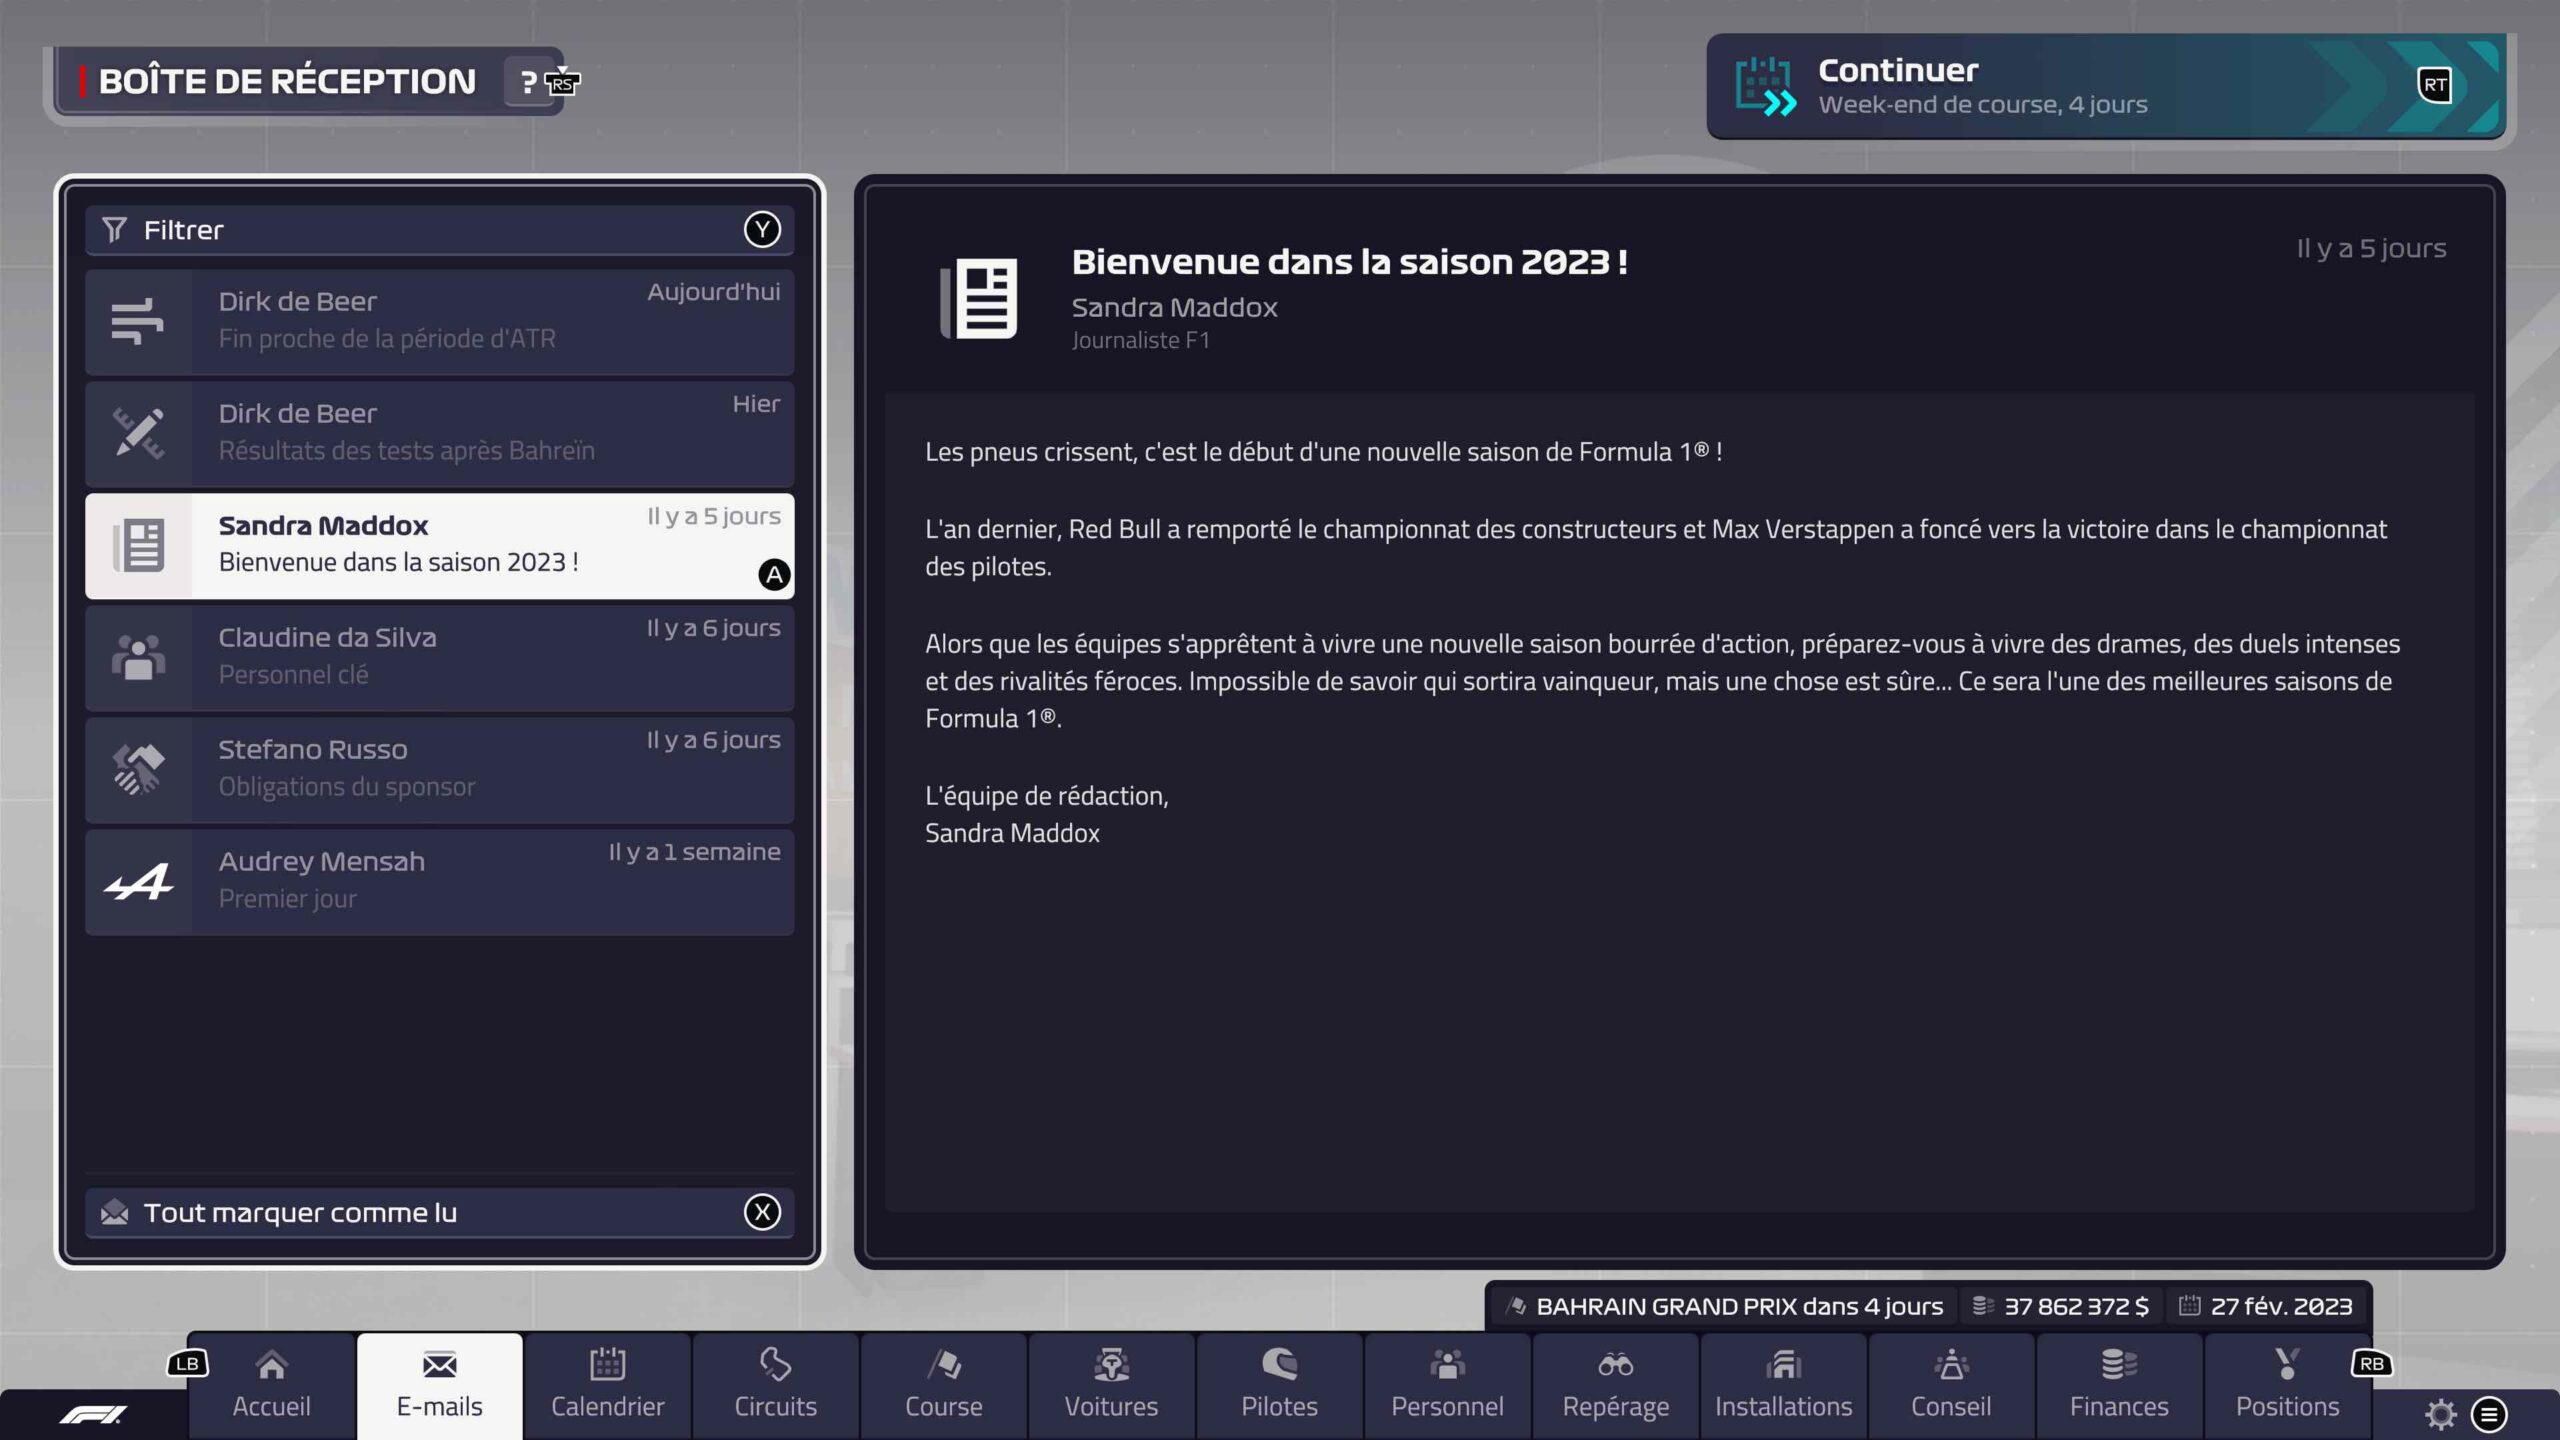Select the Pilotes tab
Image resolution: width=2560 pixels, height=1440 pixels.
click(1279, 1385)
